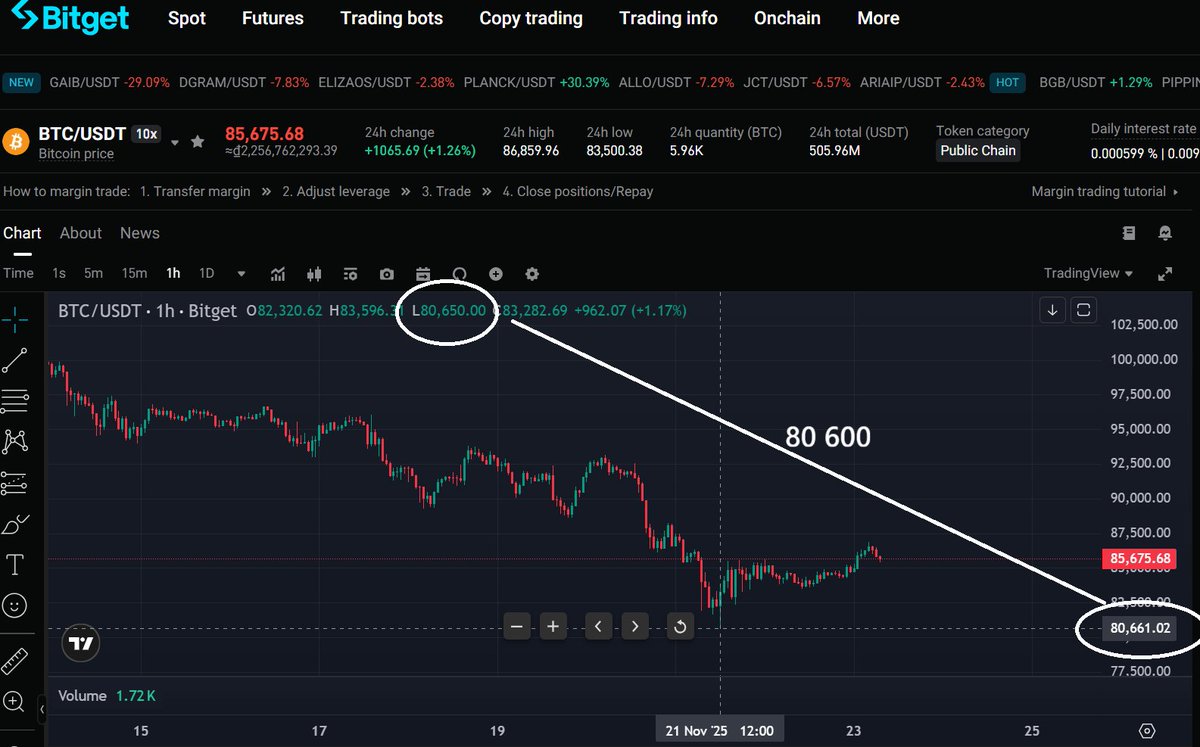Click the Public Chain category tag
Viewport: 1200px width, 747px height.
coord(978,151)
